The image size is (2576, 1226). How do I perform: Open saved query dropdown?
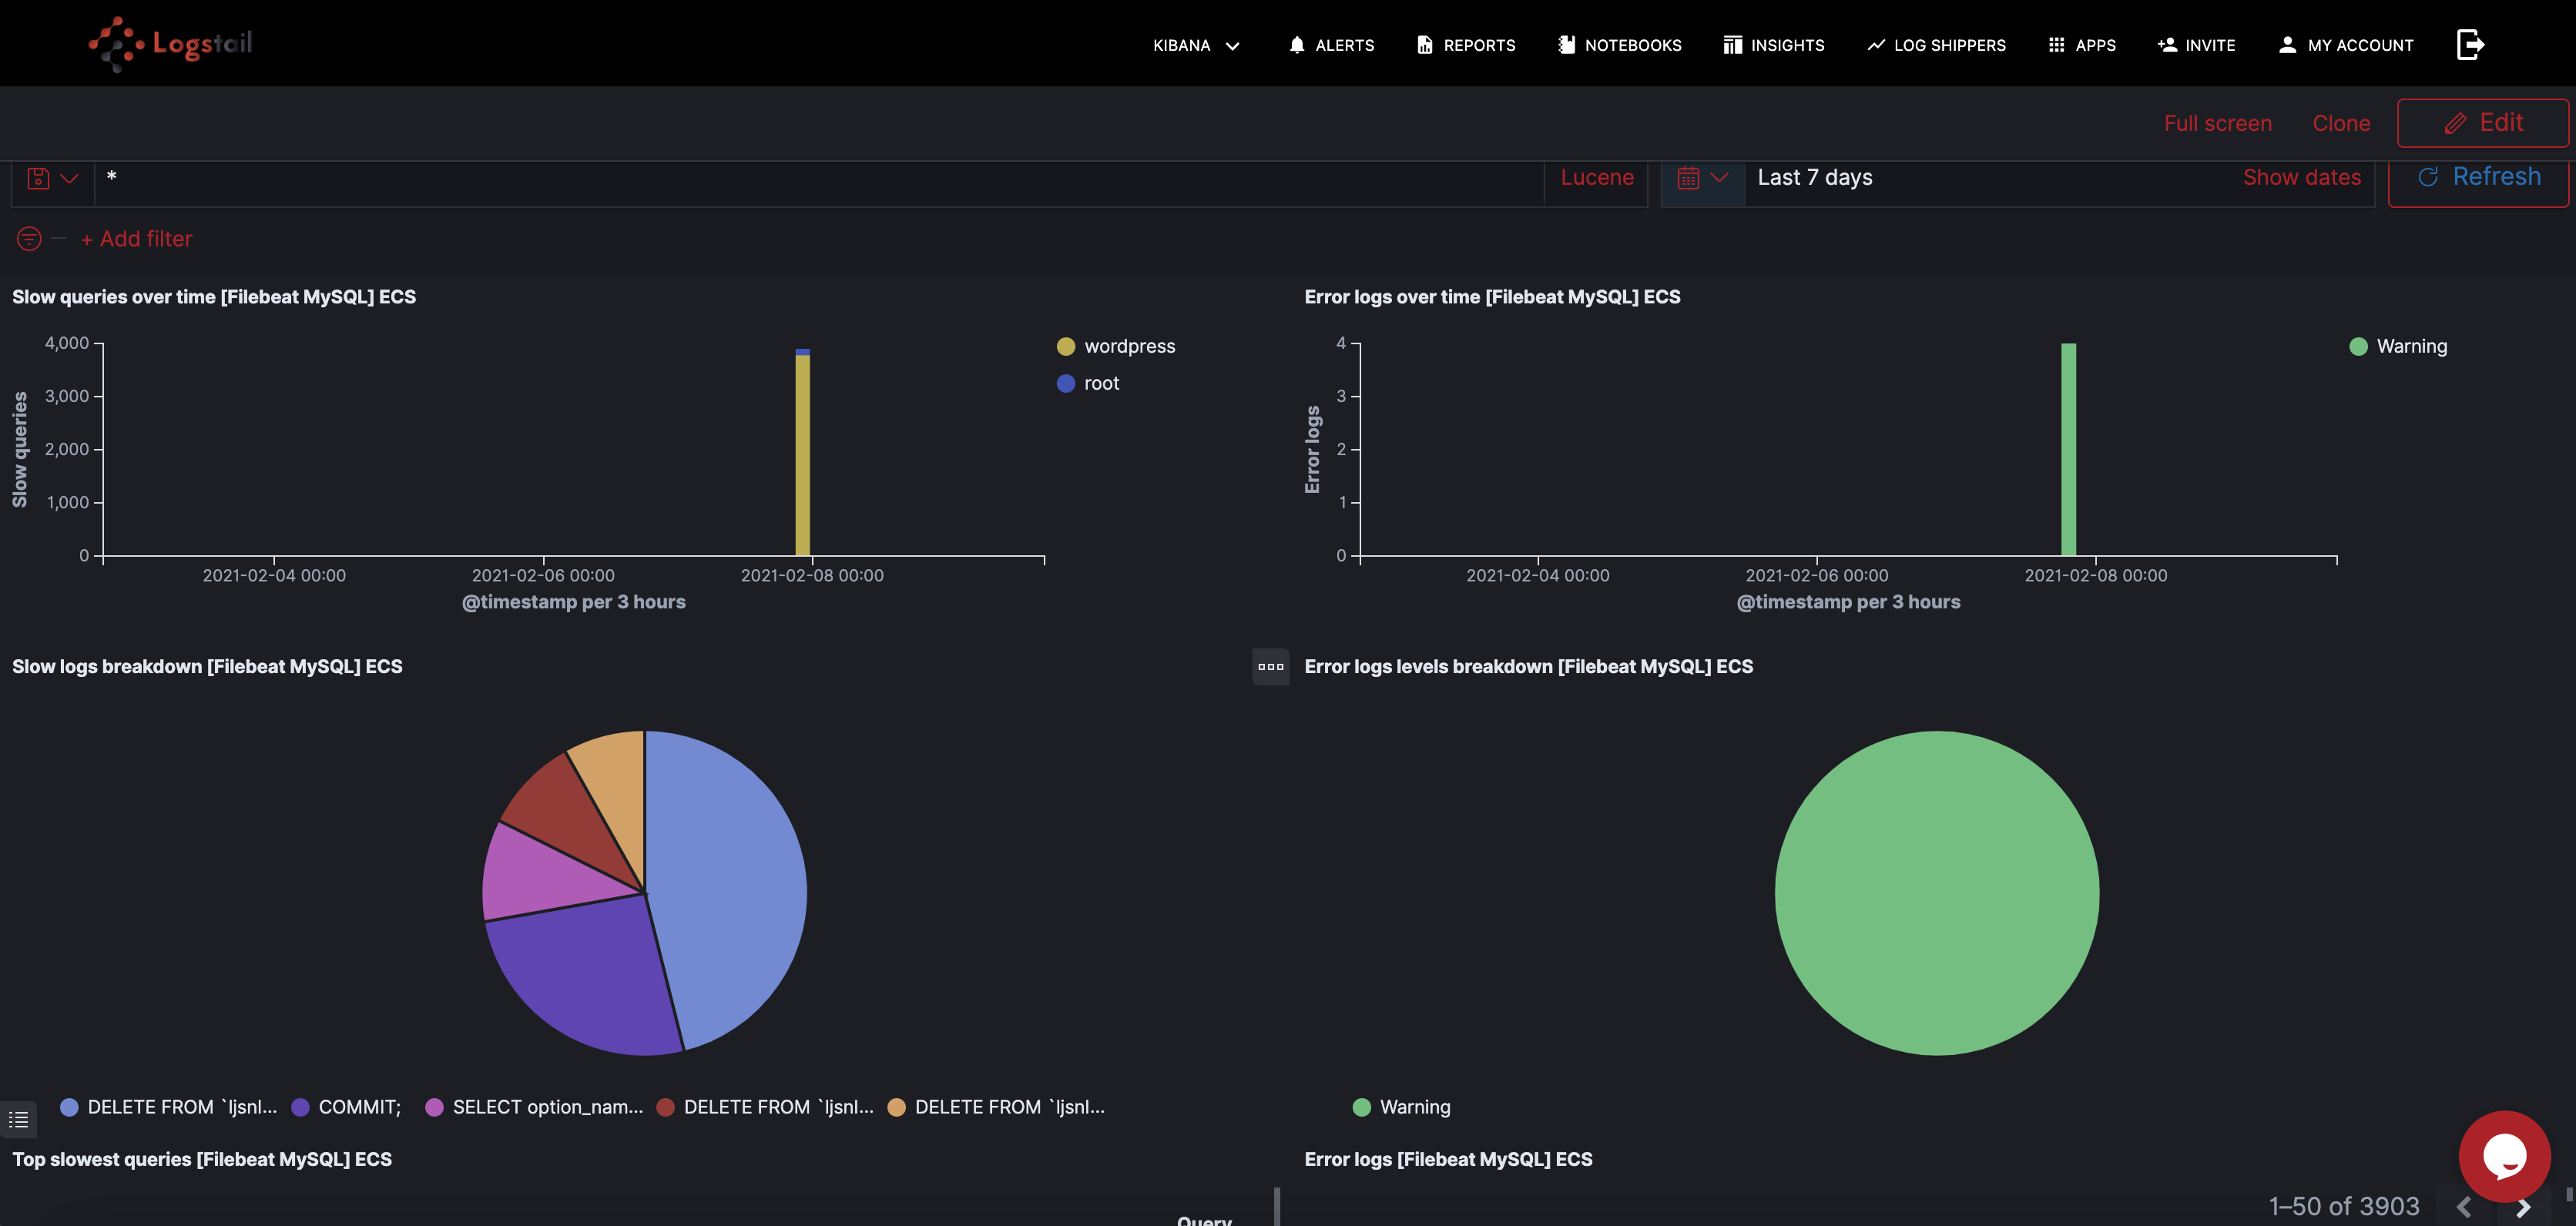(x=52, y=178)
